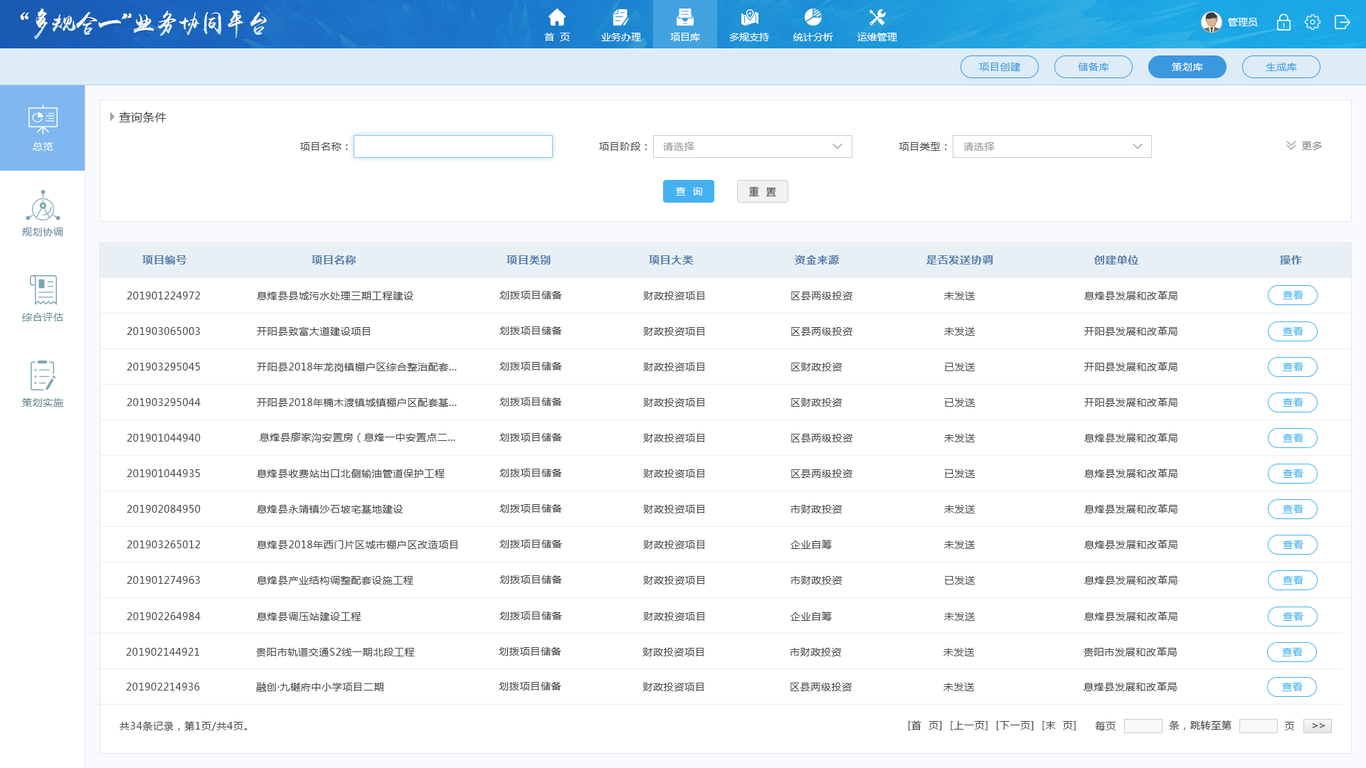Select 总览 in the sidebar
Image resolution: width=1366 pixels, height=768 pixels.
pyautogui.click(x=42, y=128)
